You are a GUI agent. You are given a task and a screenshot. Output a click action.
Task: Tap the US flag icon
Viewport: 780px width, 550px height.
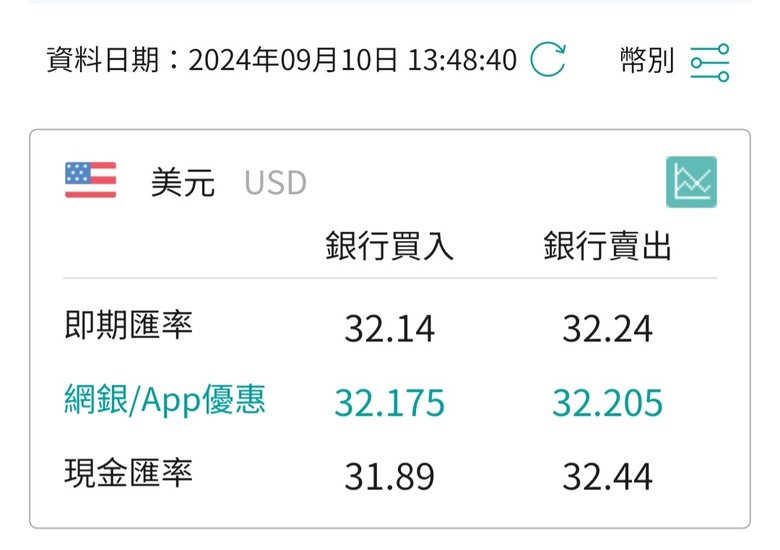point(91,180)
